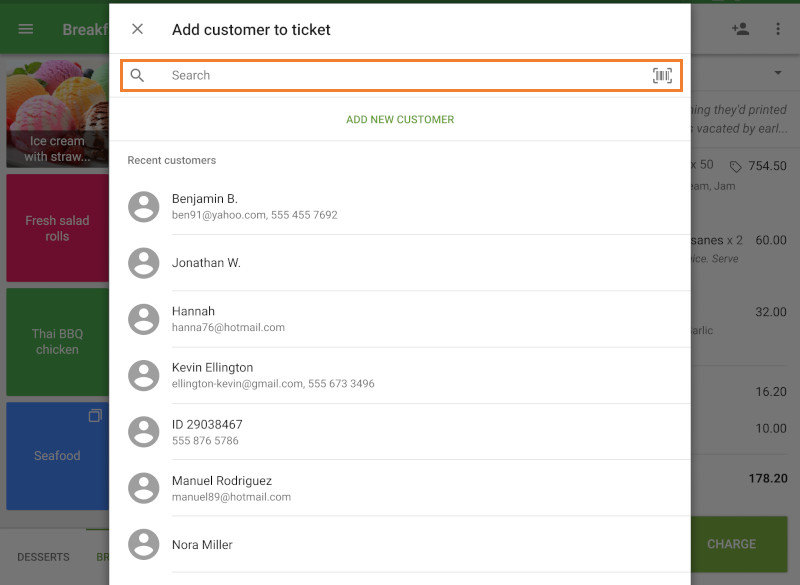Expand the ticket options dropdown arrow
Viewport: 800px width, 585px height.
point(778,74)
